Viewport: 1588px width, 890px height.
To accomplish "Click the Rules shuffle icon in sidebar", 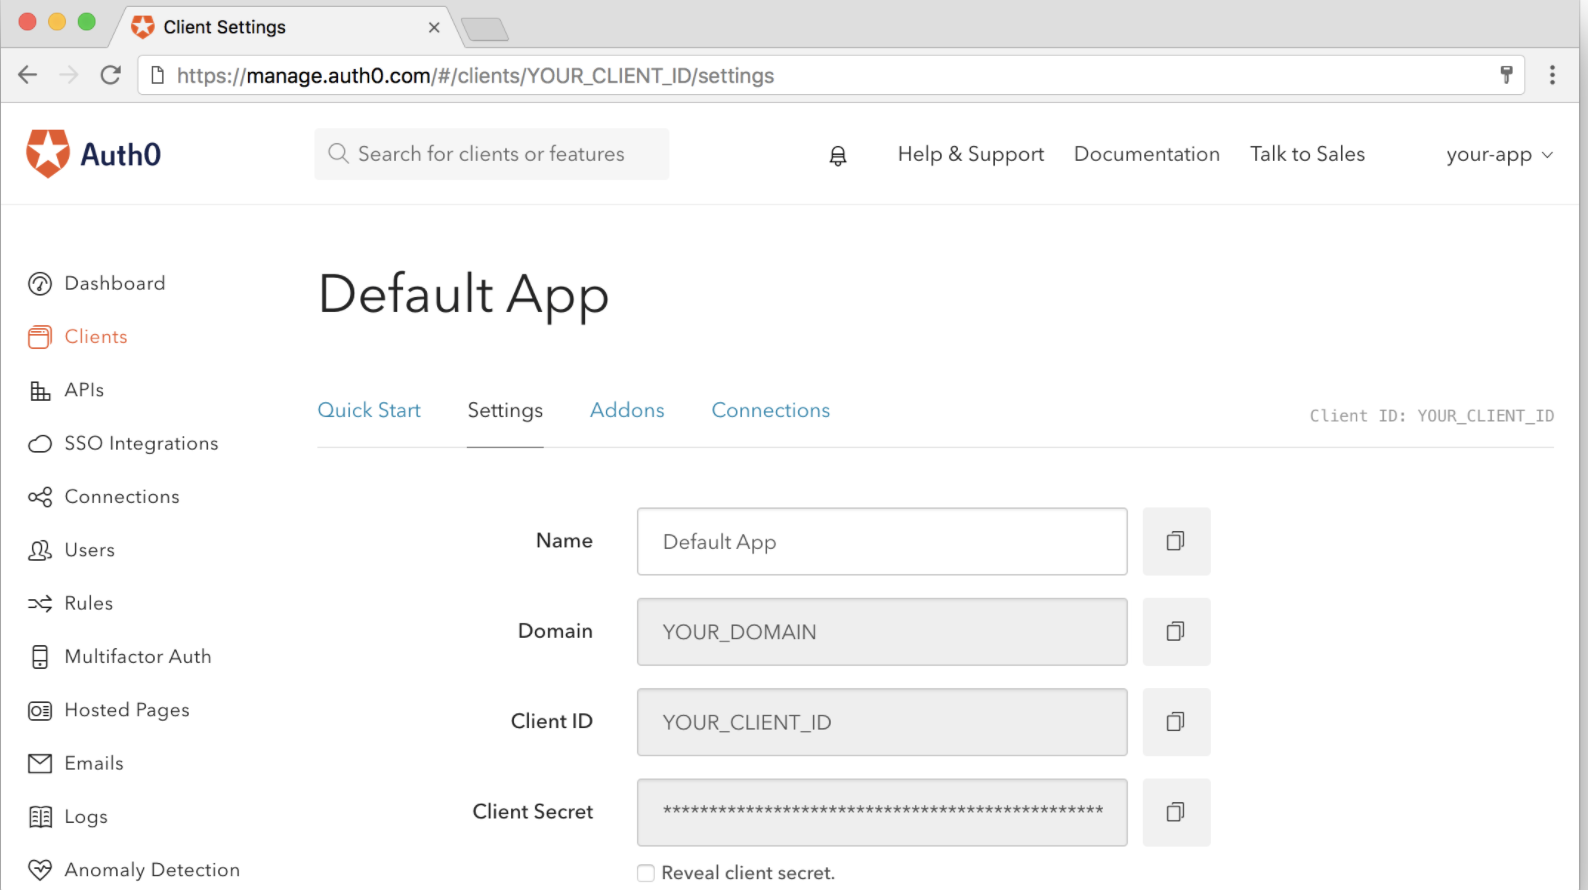I will click(x=40, y=604).
